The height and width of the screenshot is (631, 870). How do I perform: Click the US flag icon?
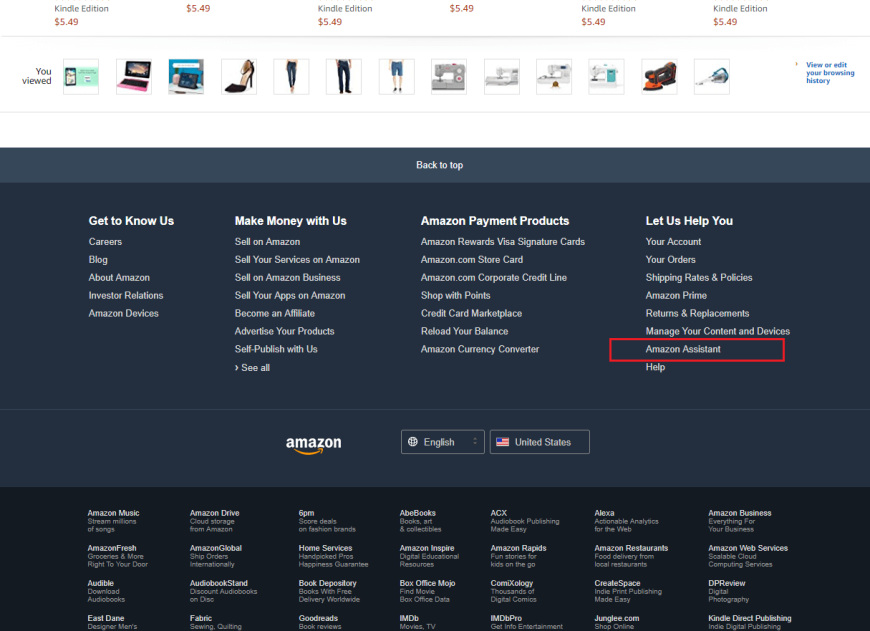point(503,442)
